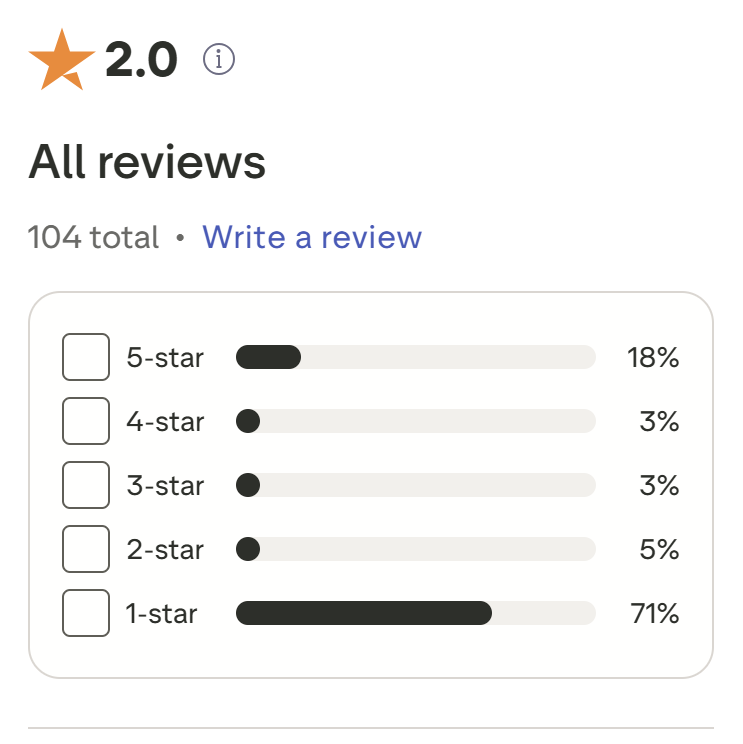Click the 4-star progress bar
The image size is (743, 744).
coord(416,421)
